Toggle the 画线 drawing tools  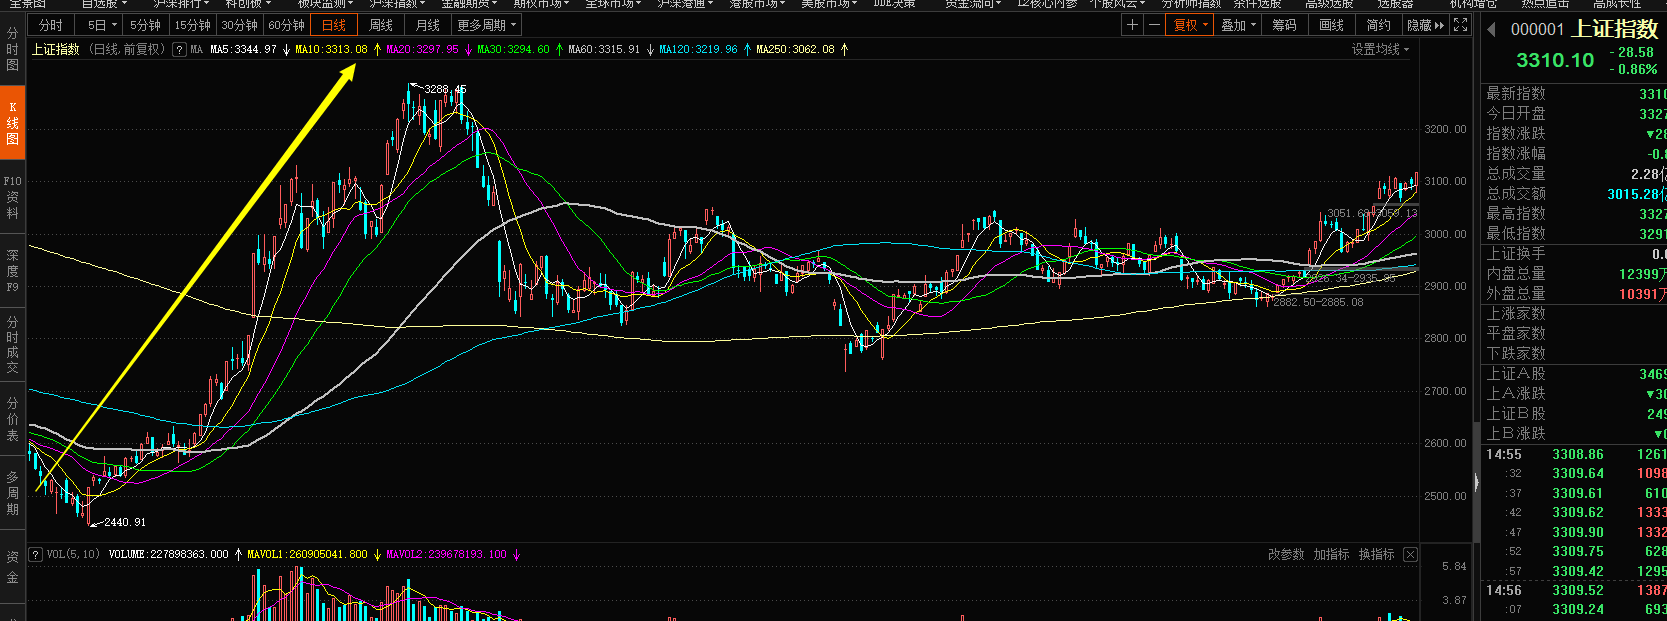pyautogui.click(x=1331, y=25)
